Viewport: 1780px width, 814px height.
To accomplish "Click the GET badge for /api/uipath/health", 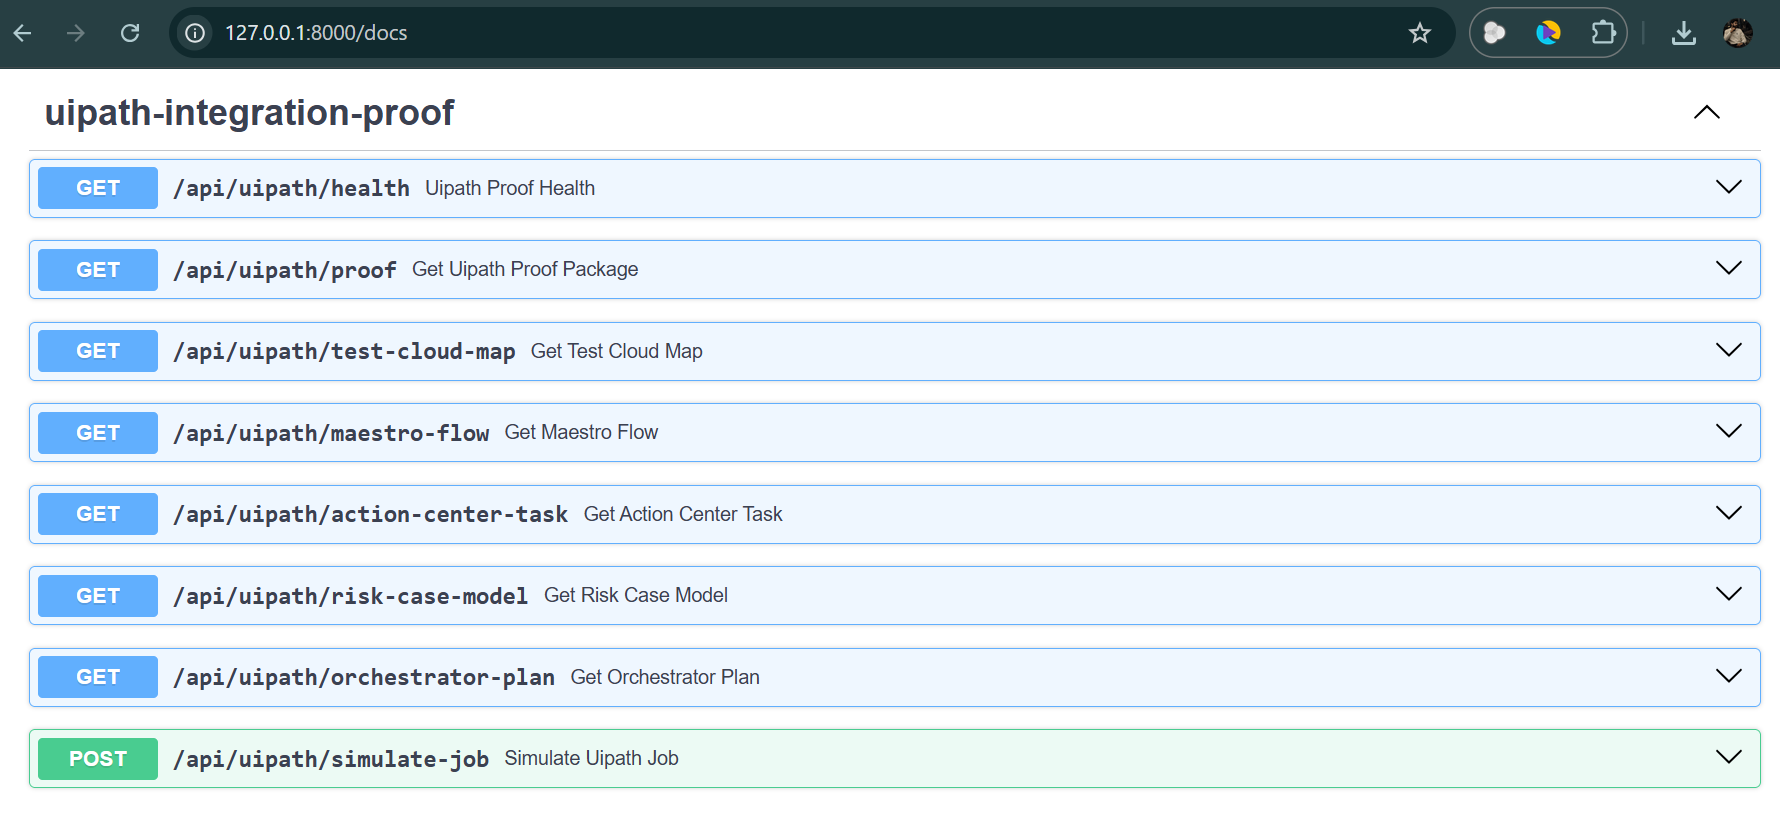I will [98, 188].
